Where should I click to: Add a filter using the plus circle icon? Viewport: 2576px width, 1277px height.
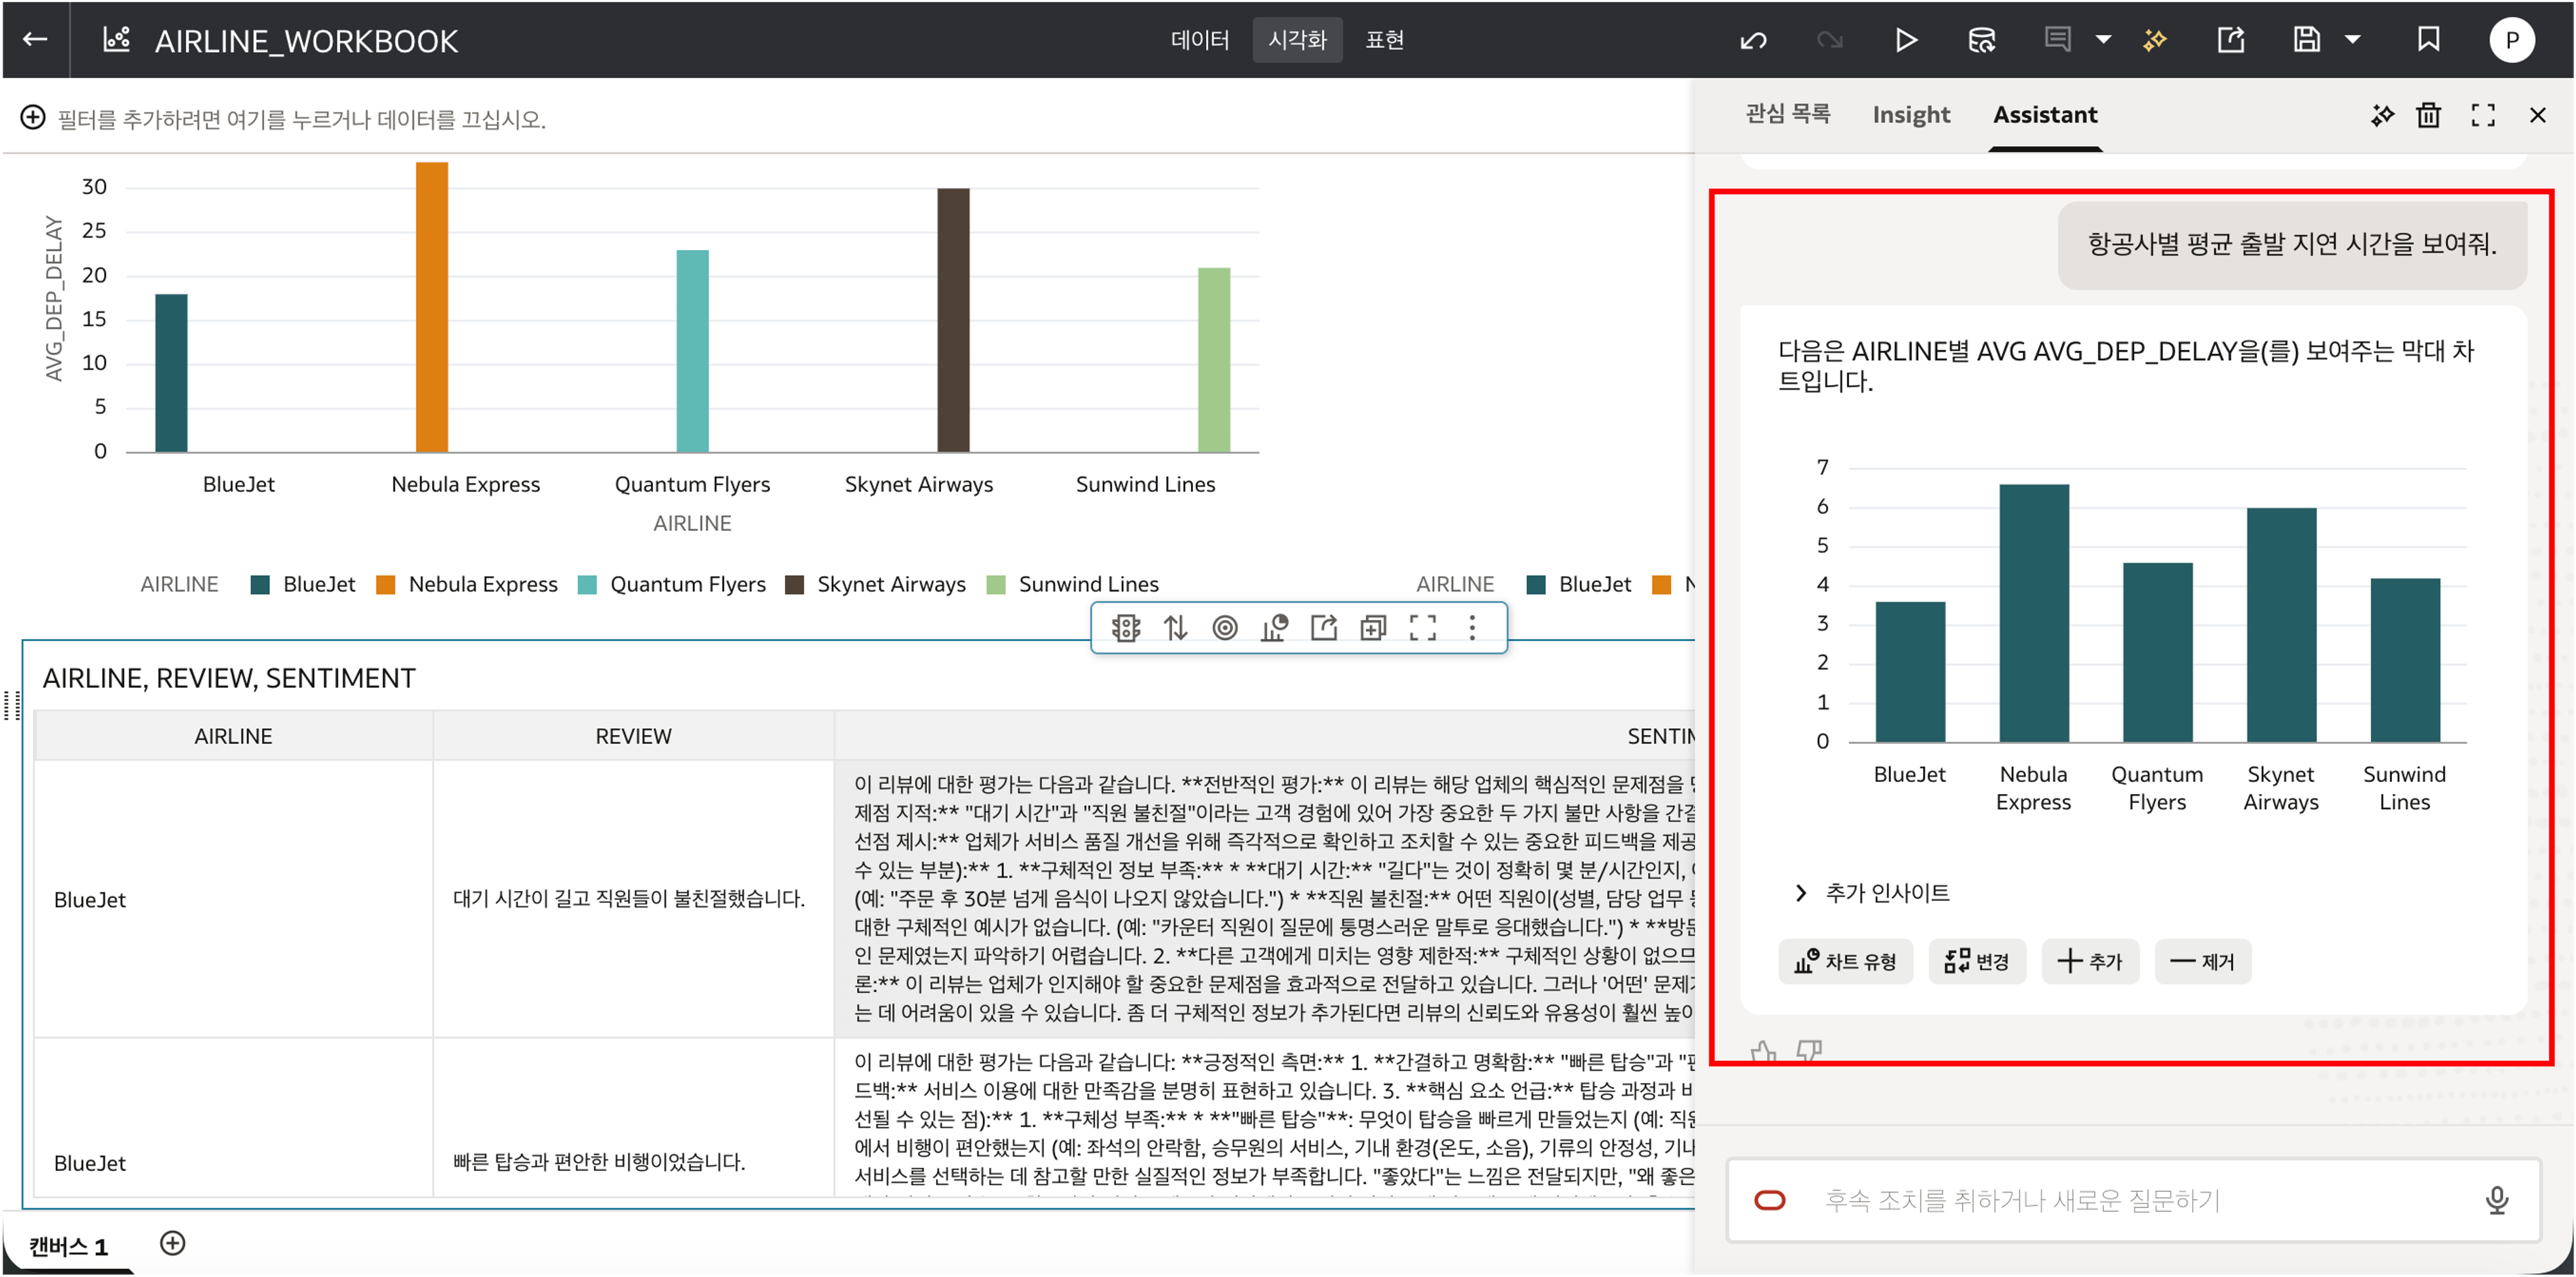tap(33, 118)
